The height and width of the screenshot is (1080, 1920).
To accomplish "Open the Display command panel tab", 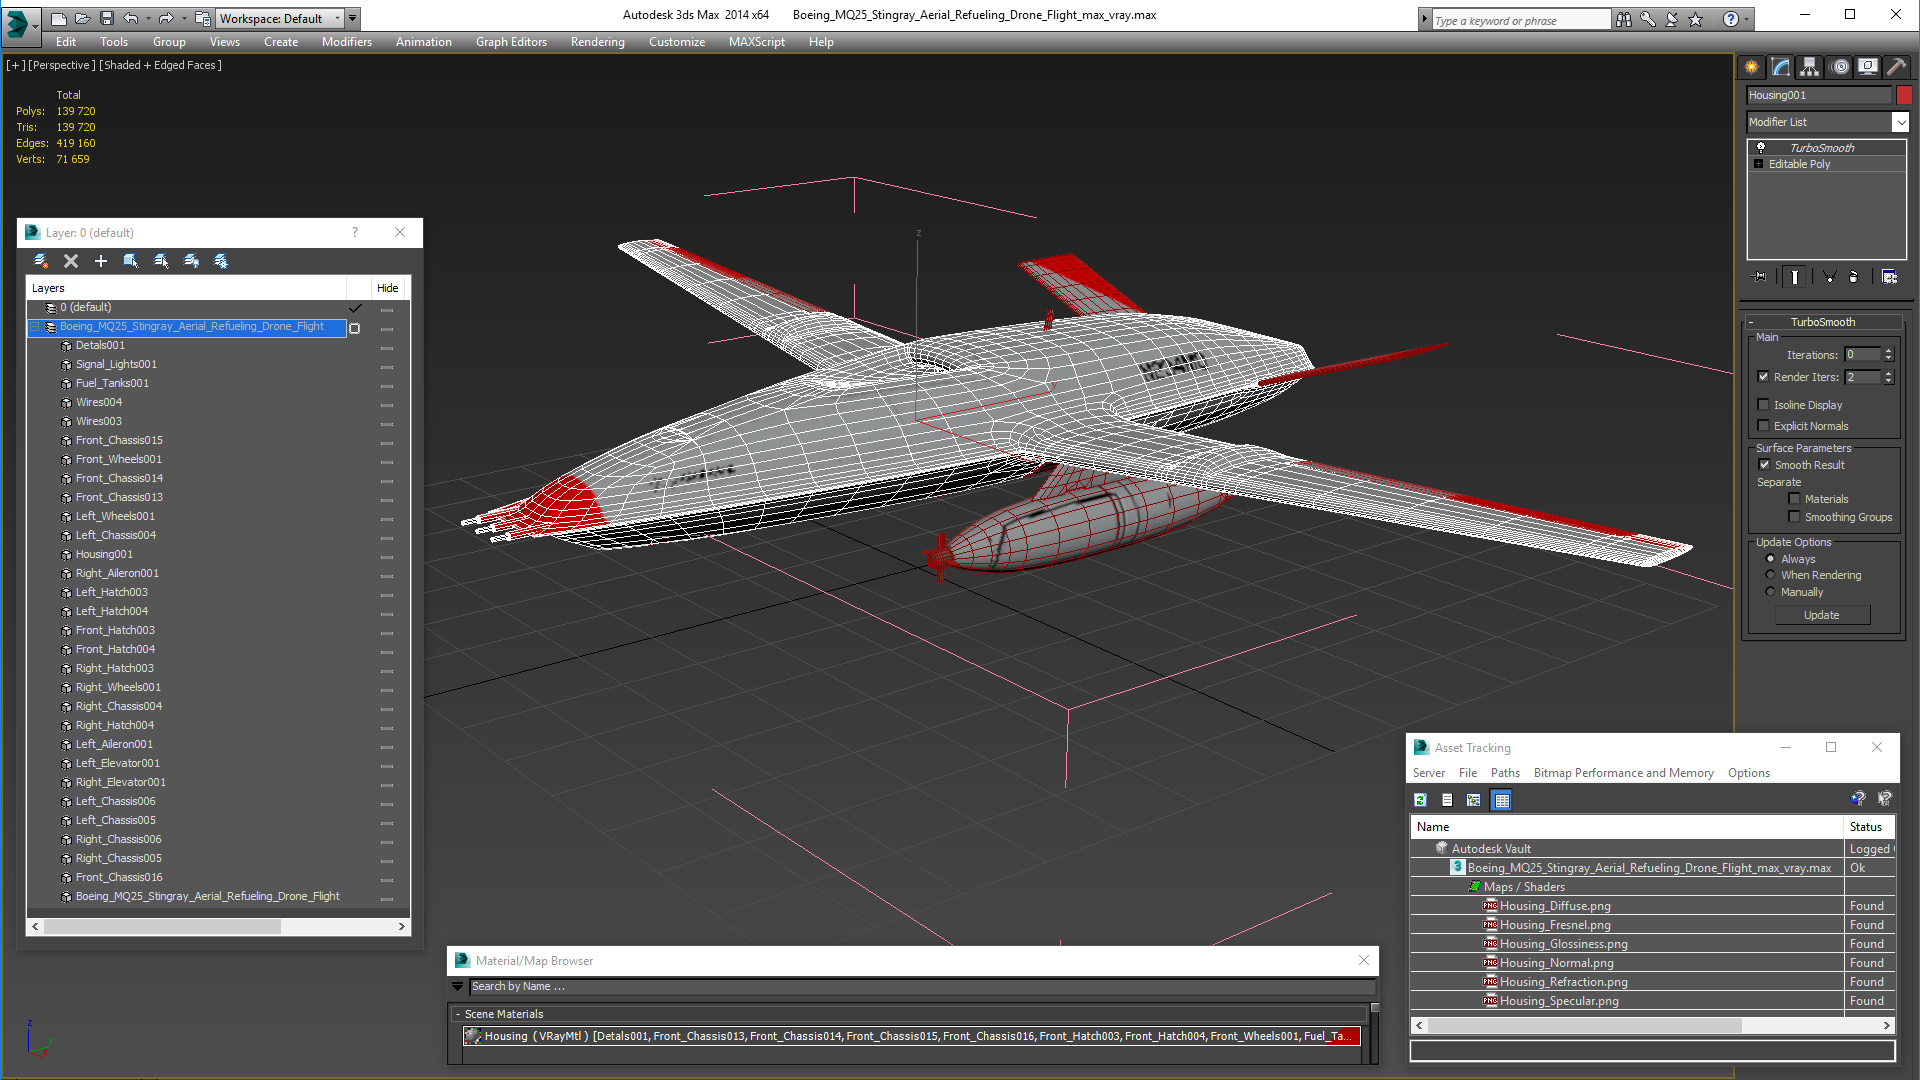I will [x=1868, y=67].
